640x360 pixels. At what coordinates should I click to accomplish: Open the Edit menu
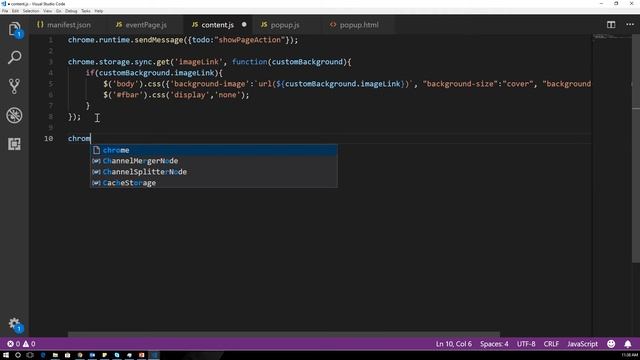[x=15, y=11]
